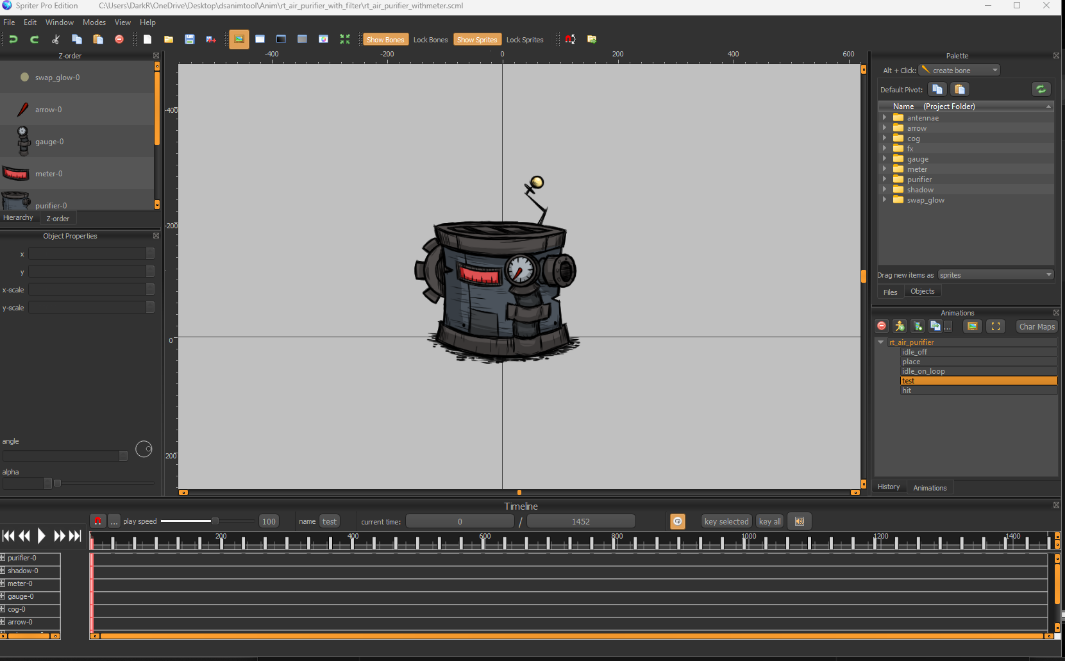Click the green zoom-to-fit arrows icon
Viewport: 1065px width, 661px height.
tap(345, 39)
